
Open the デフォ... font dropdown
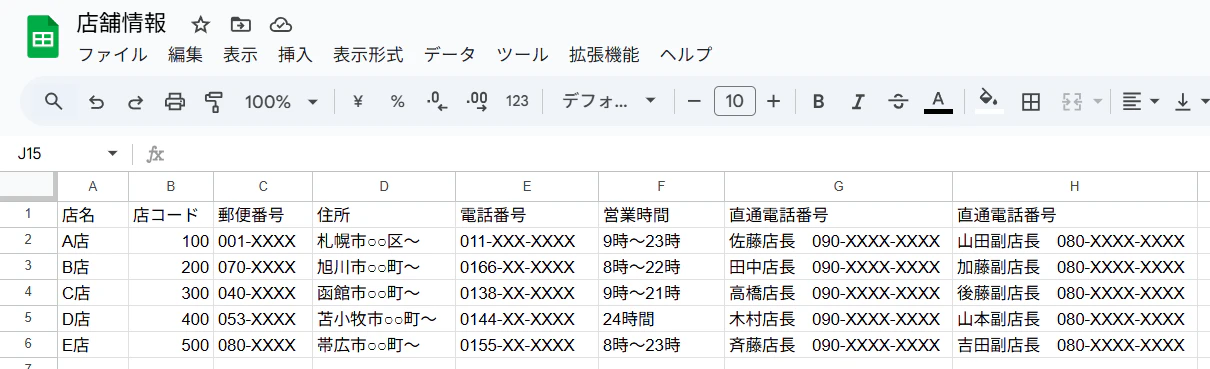pyautogui.click(x=608, y=101)
